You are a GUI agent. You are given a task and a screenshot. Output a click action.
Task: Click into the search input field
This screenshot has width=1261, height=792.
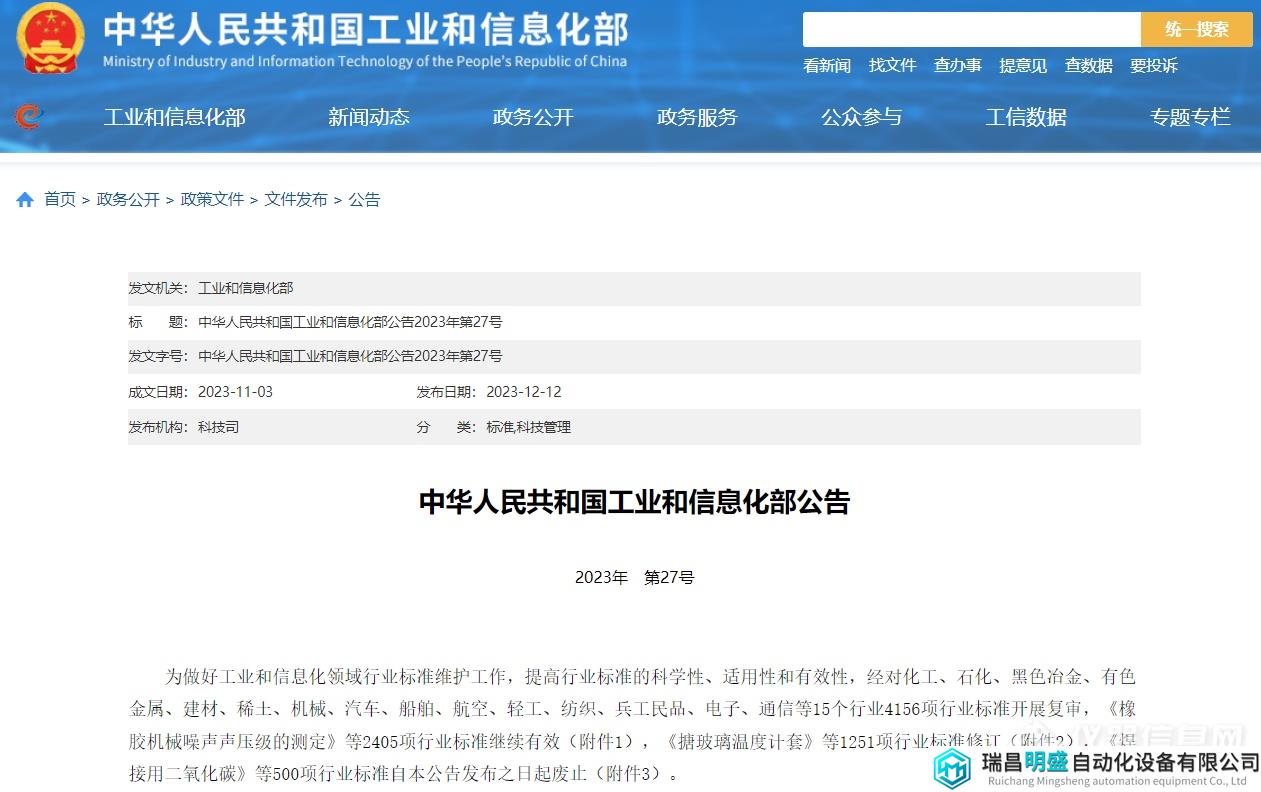click(970, 29)
